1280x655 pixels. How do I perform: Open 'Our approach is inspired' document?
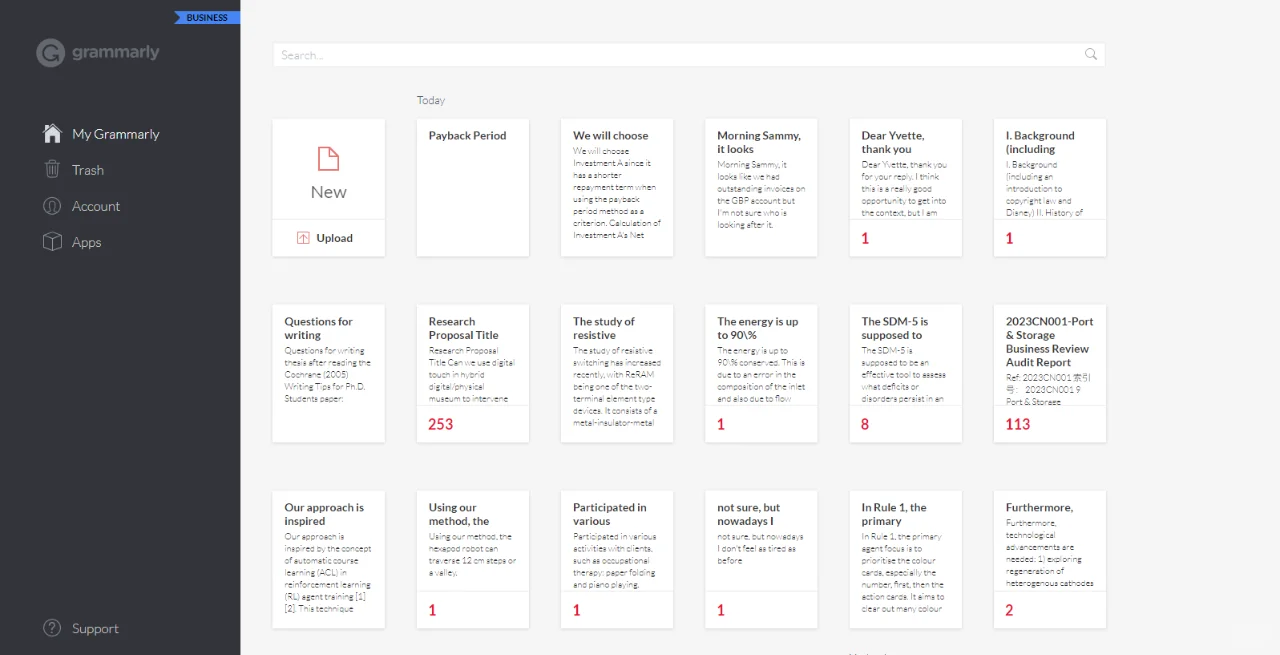point(329,559)
